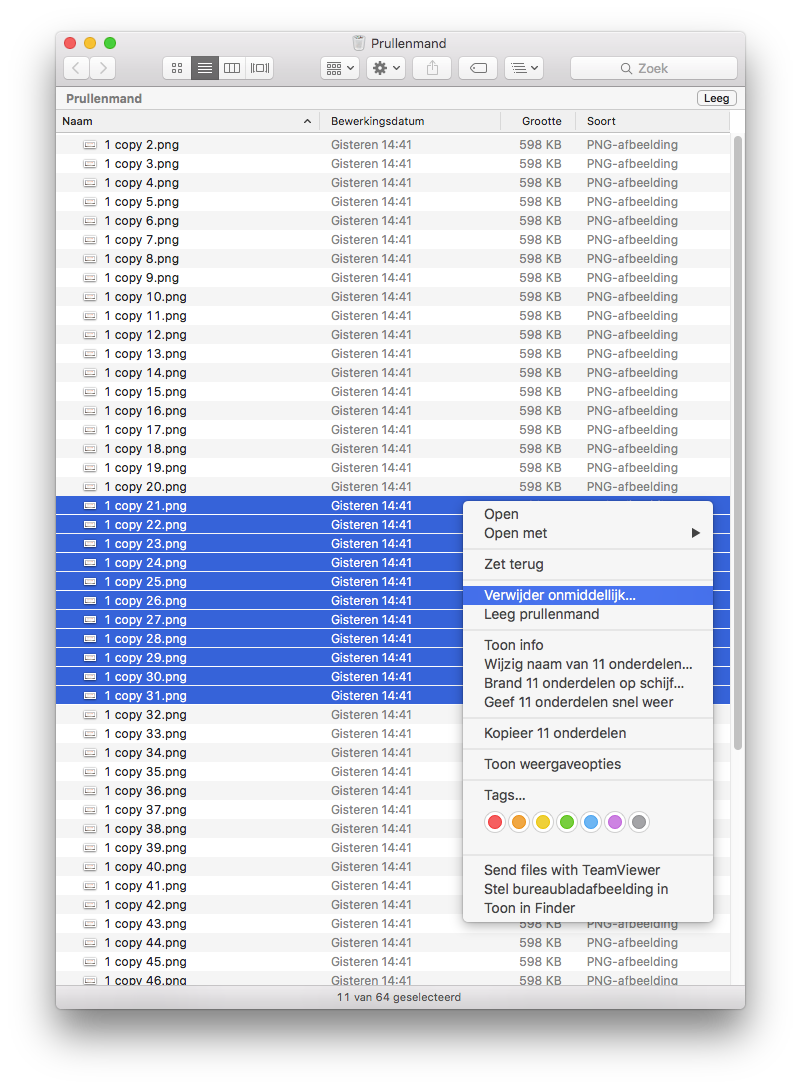Choose Wijzig naam van 11 onderdelen…
The width and height of the screenshot is (801, 1089).
(588, 664)
